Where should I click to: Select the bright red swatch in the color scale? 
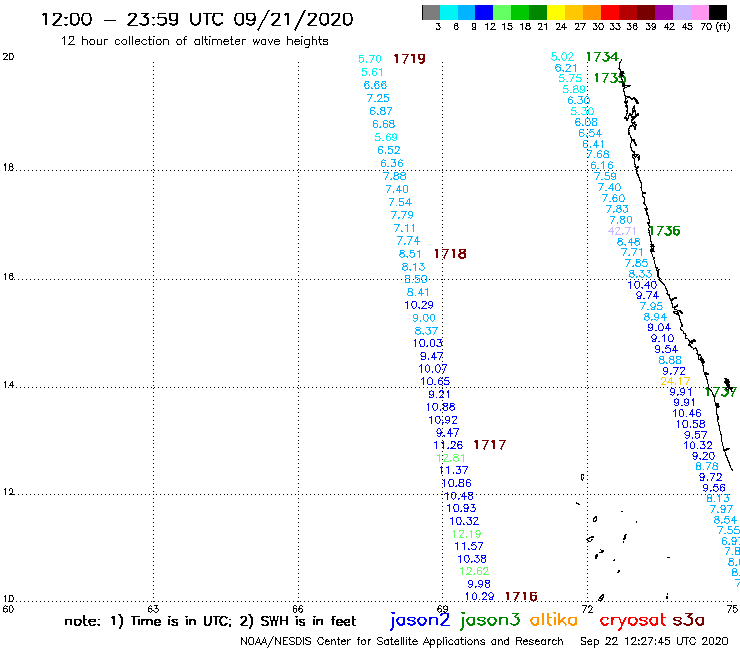[610, 12]
